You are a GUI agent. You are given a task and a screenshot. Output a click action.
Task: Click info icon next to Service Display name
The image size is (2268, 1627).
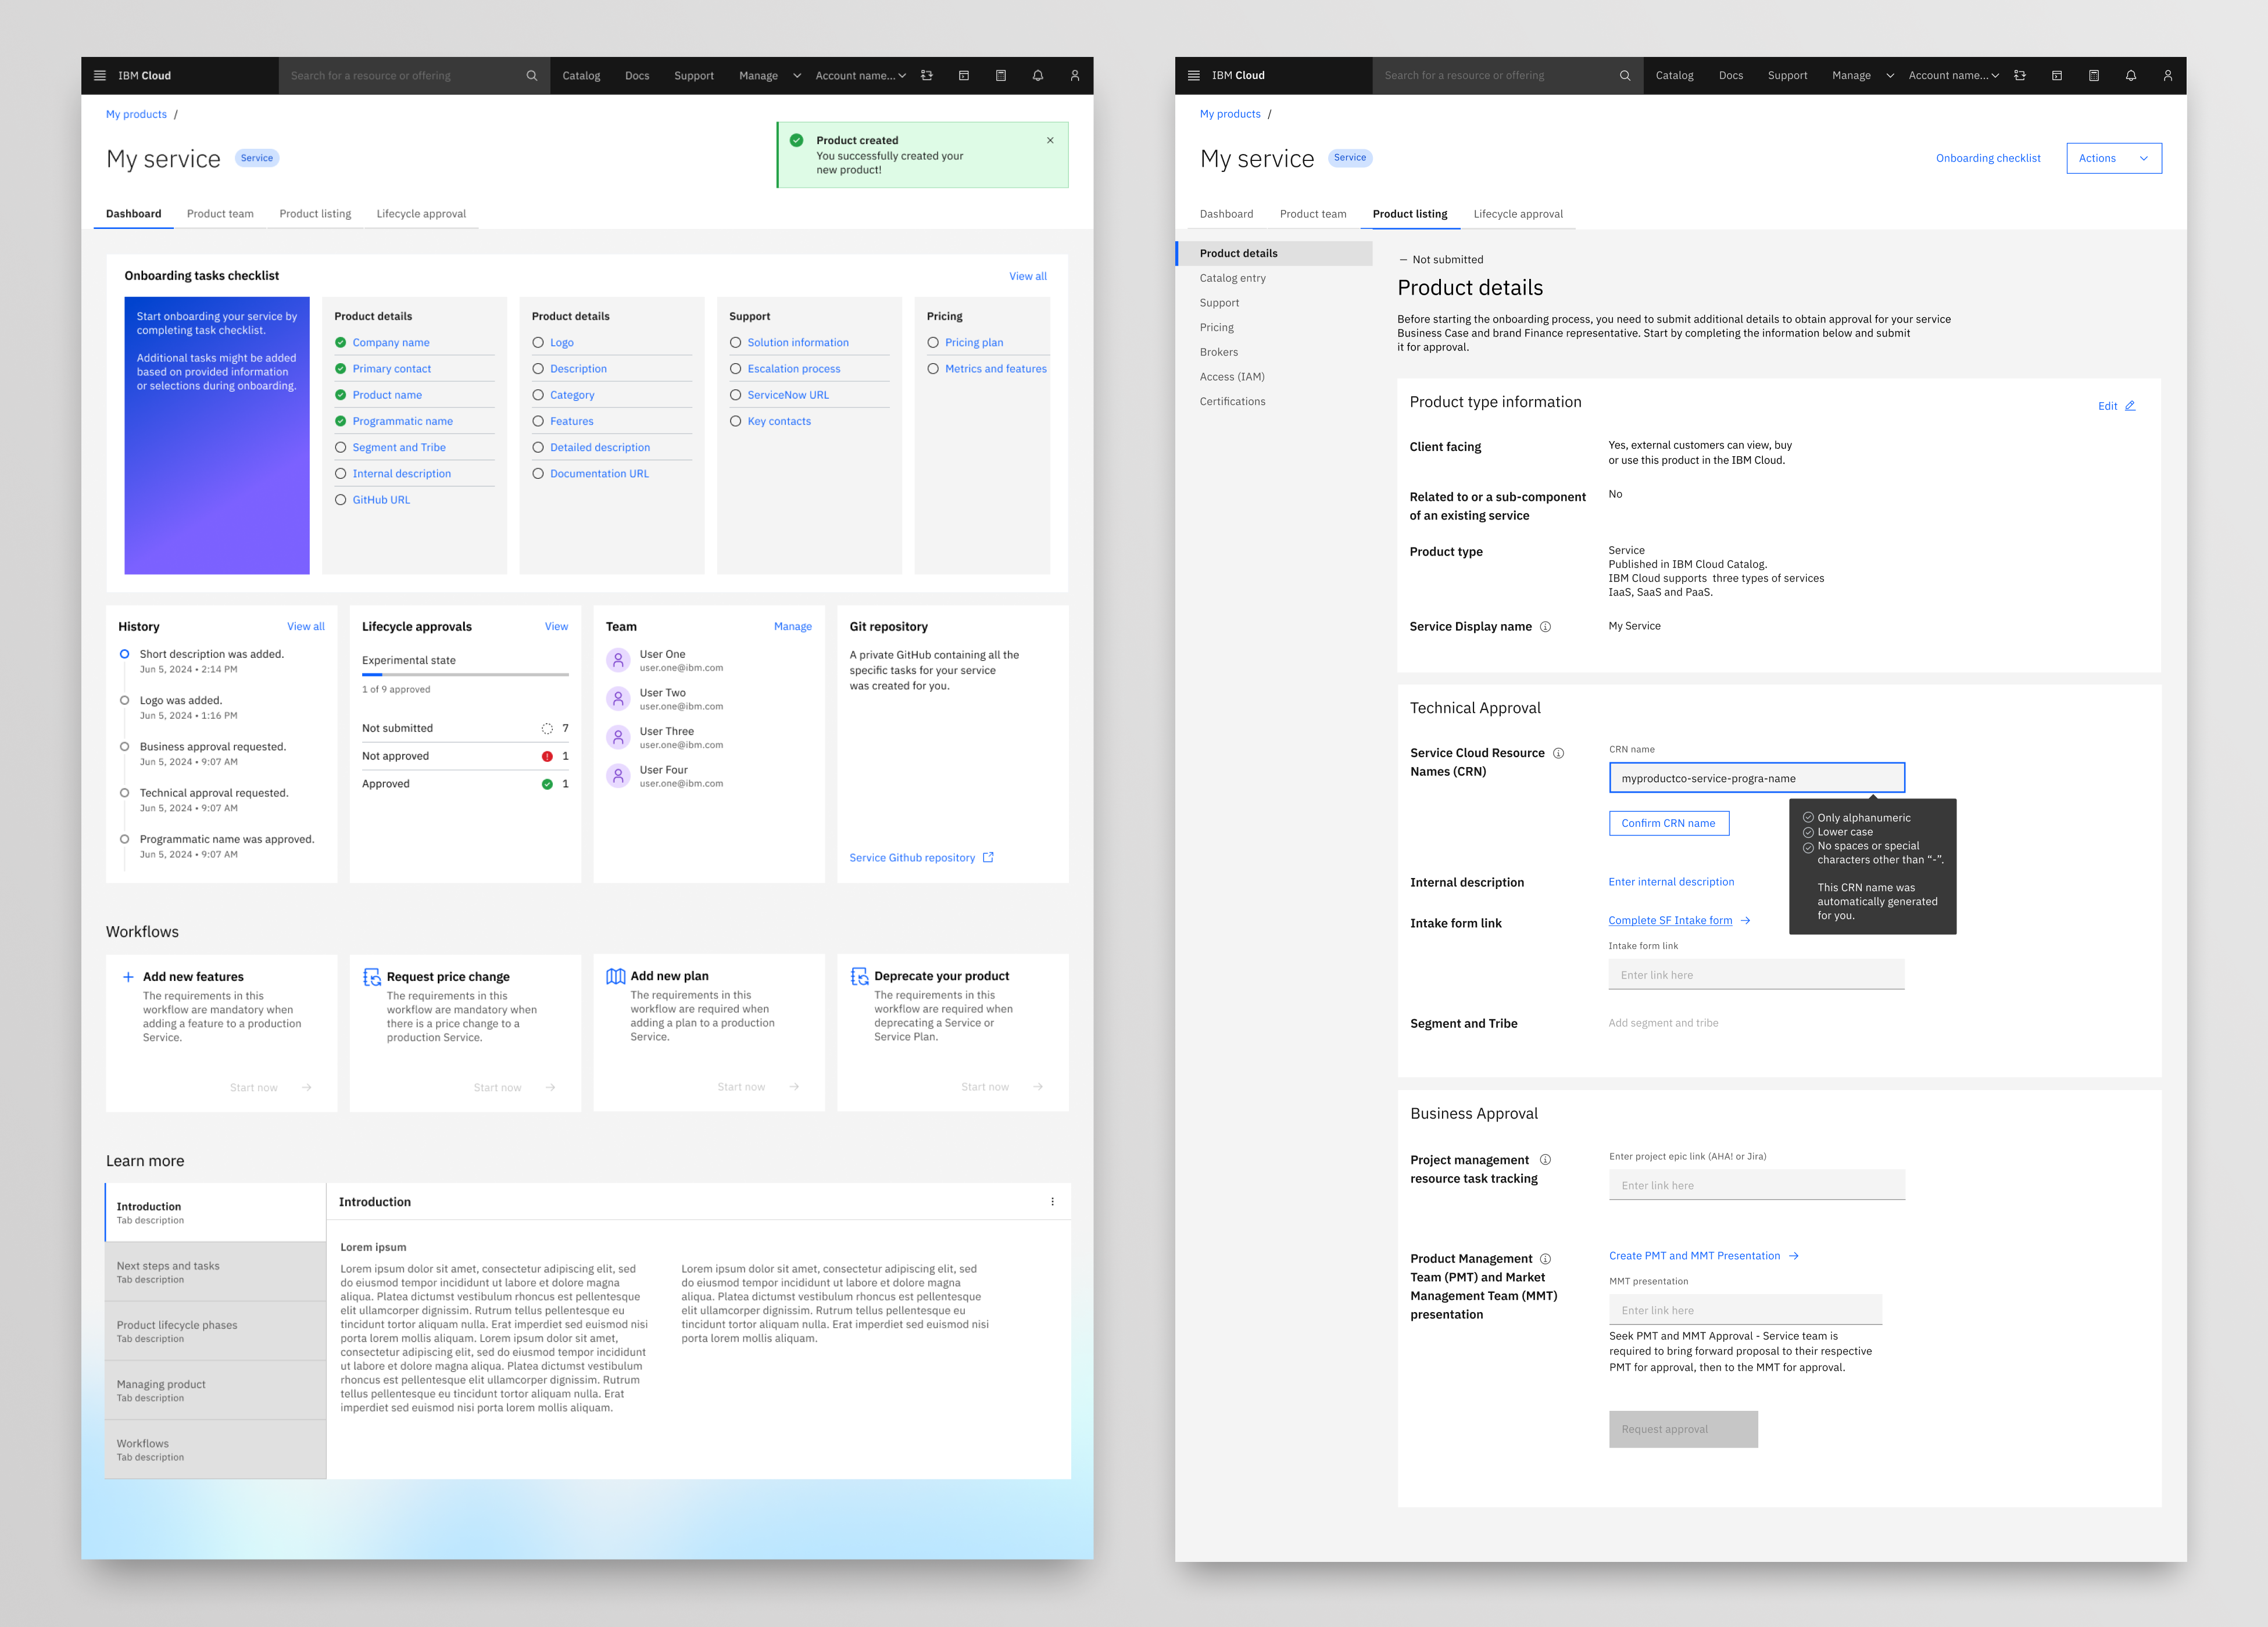coord(1545,627)
